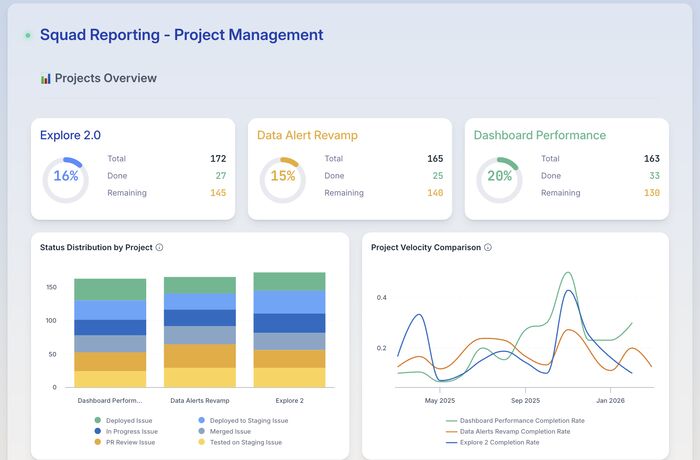Click the Squad Reporting - Project Management heading
700x460 pixels.
[x=182, y=35]
